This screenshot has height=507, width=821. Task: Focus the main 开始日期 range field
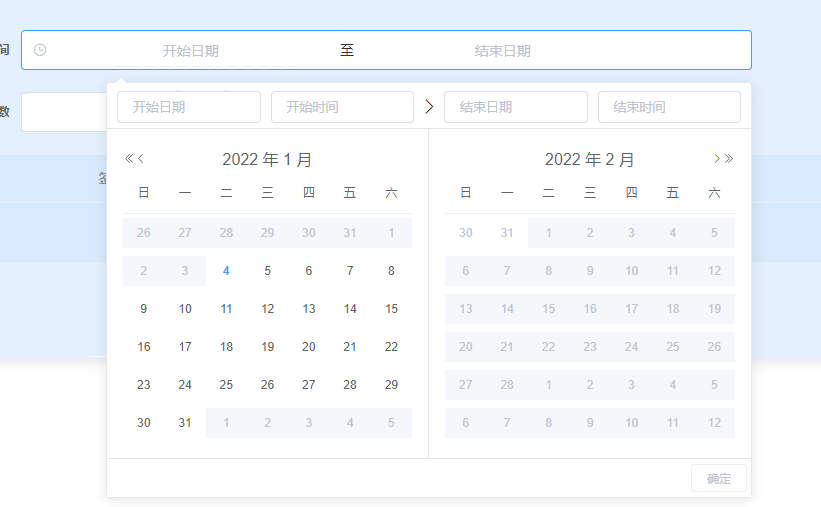click(x=191, y=50)
